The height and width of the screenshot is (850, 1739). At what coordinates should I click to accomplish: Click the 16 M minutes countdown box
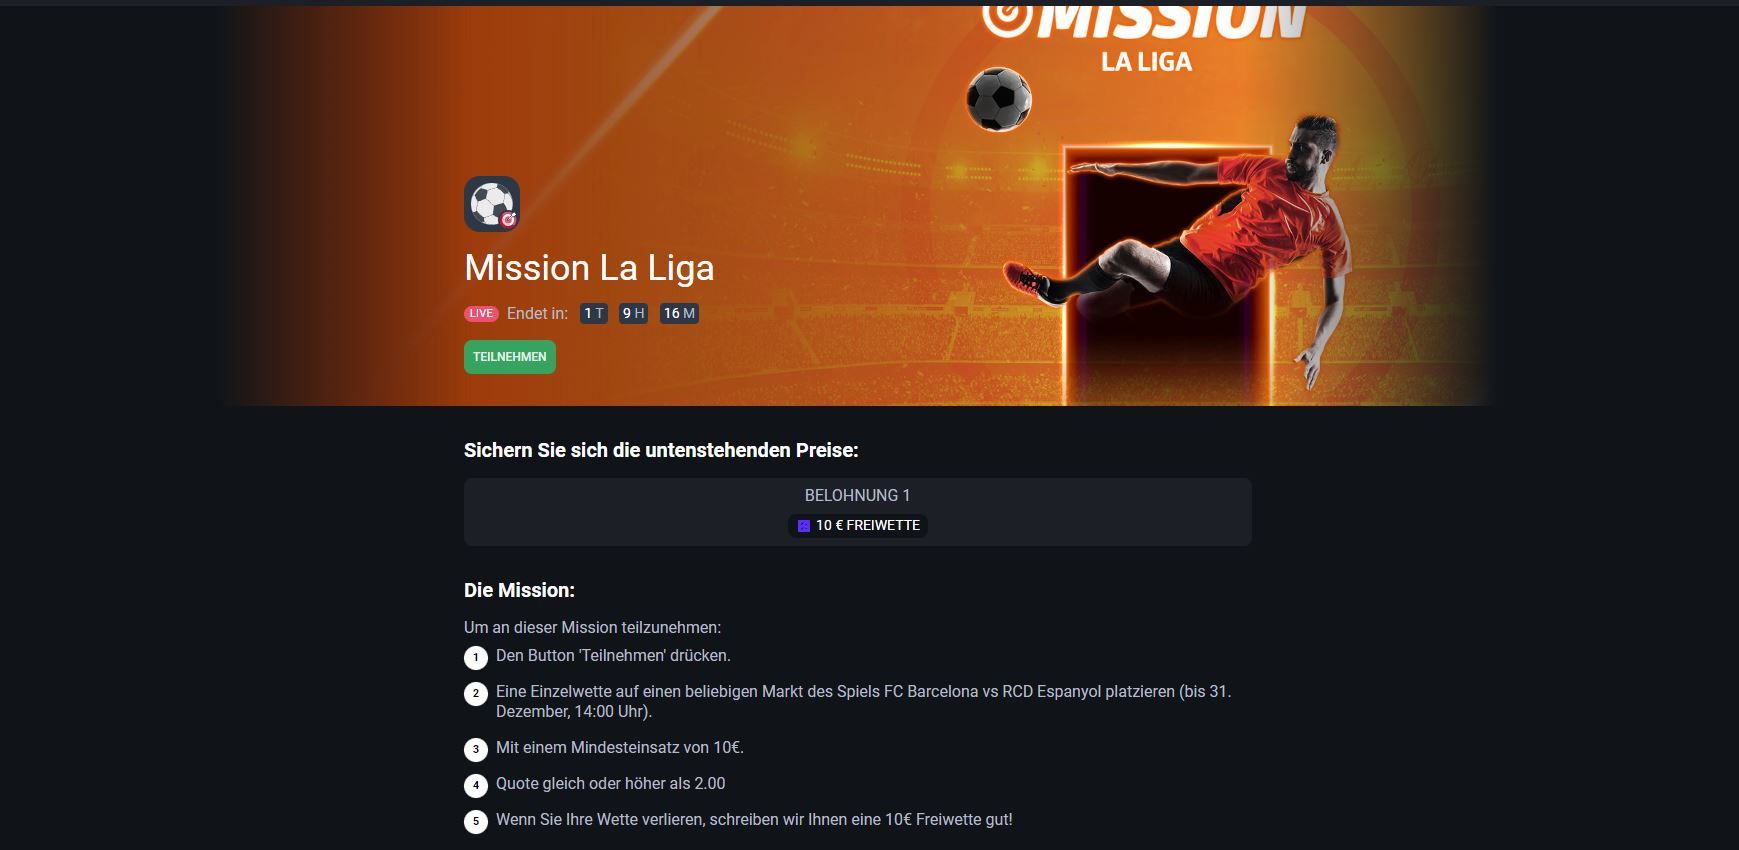(679, 314)
